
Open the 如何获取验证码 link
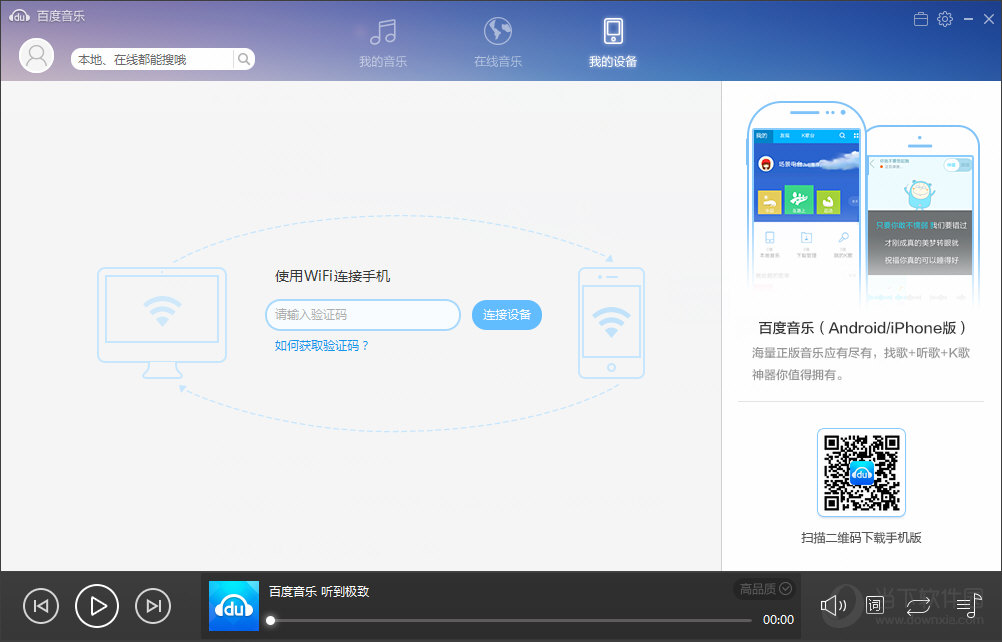coord(322,346)
